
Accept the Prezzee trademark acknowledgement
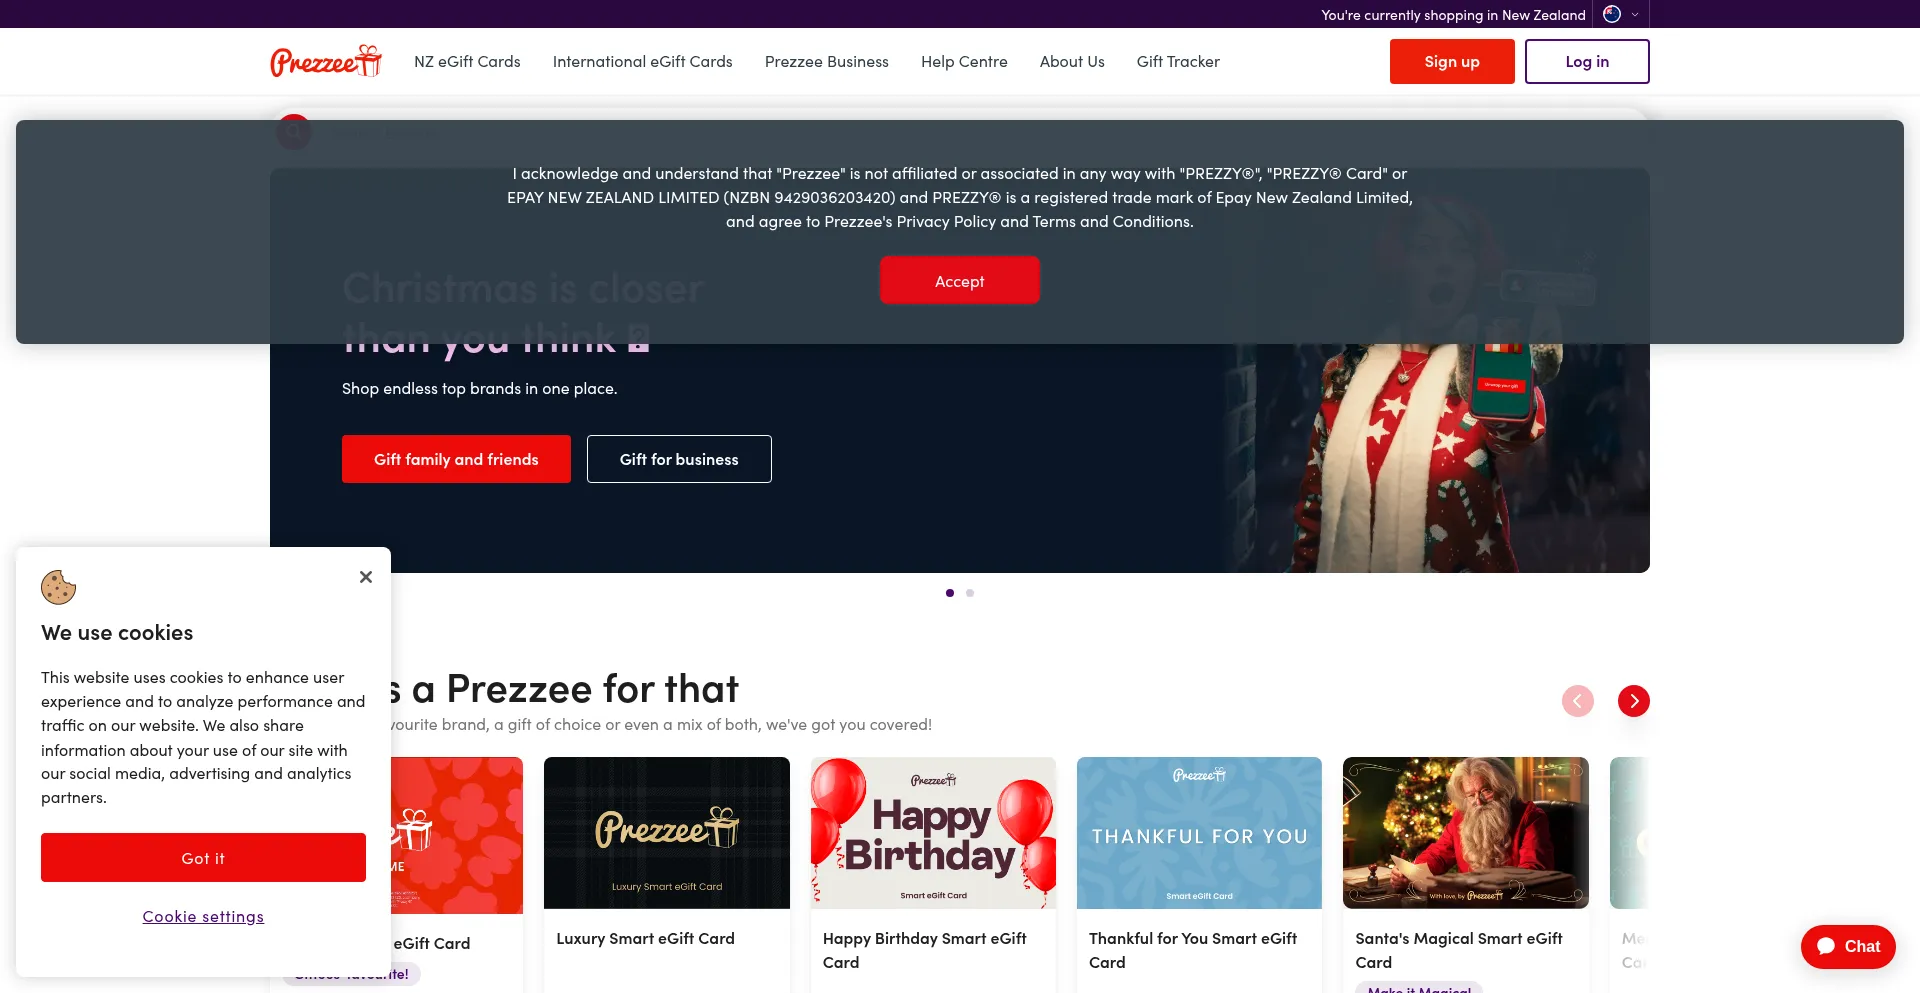[959, 281]
